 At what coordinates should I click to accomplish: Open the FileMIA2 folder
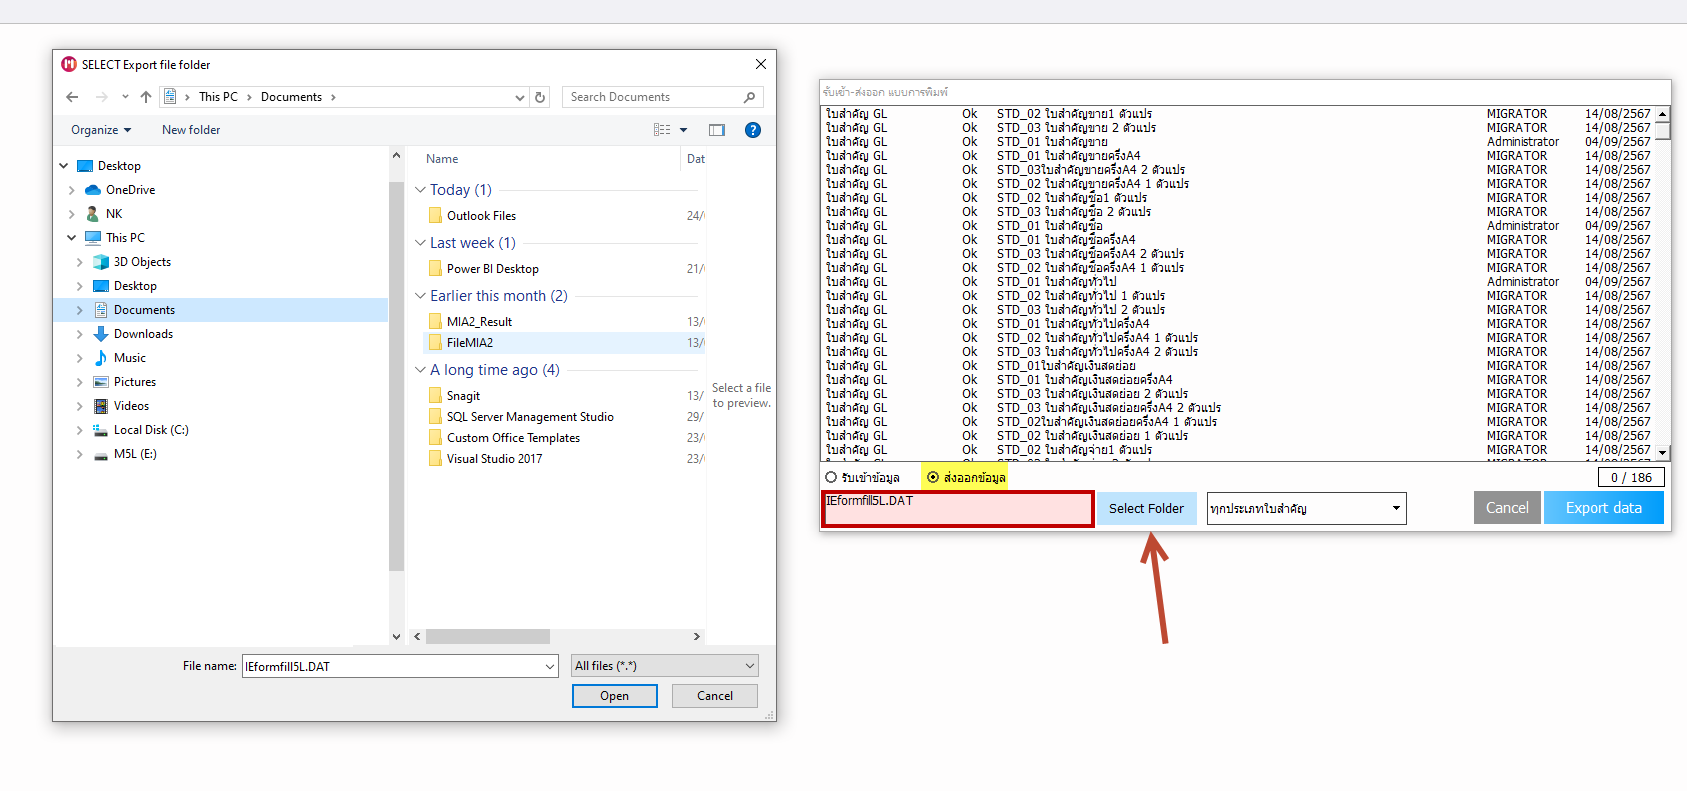tap(470, 343)
